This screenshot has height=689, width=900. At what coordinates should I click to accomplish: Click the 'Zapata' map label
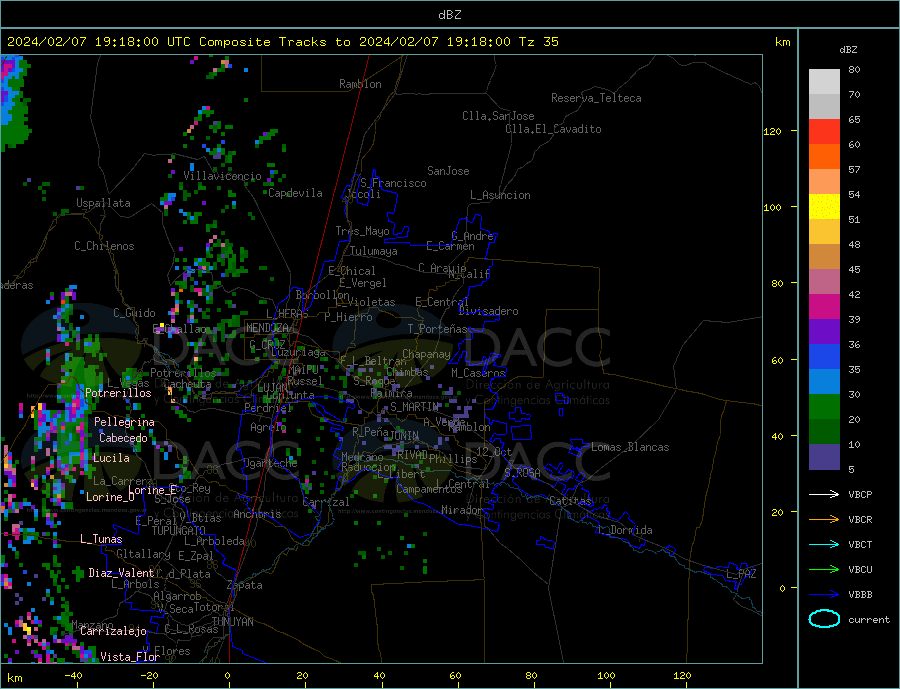tap(245, 586)
